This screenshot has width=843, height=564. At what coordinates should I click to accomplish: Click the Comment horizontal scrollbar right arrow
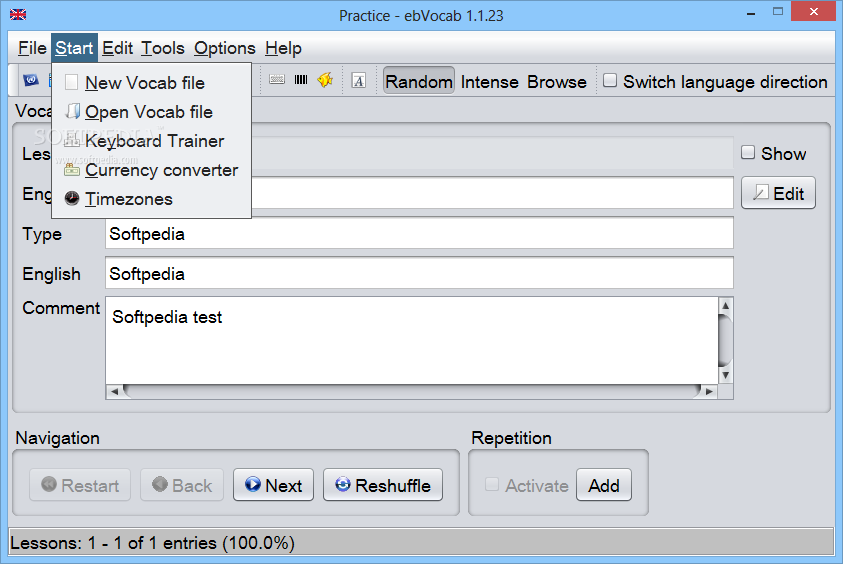[x=709, y=391]
